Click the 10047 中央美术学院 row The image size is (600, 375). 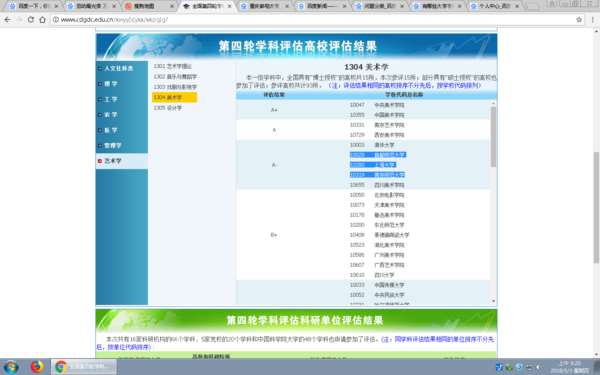[377, 105]
